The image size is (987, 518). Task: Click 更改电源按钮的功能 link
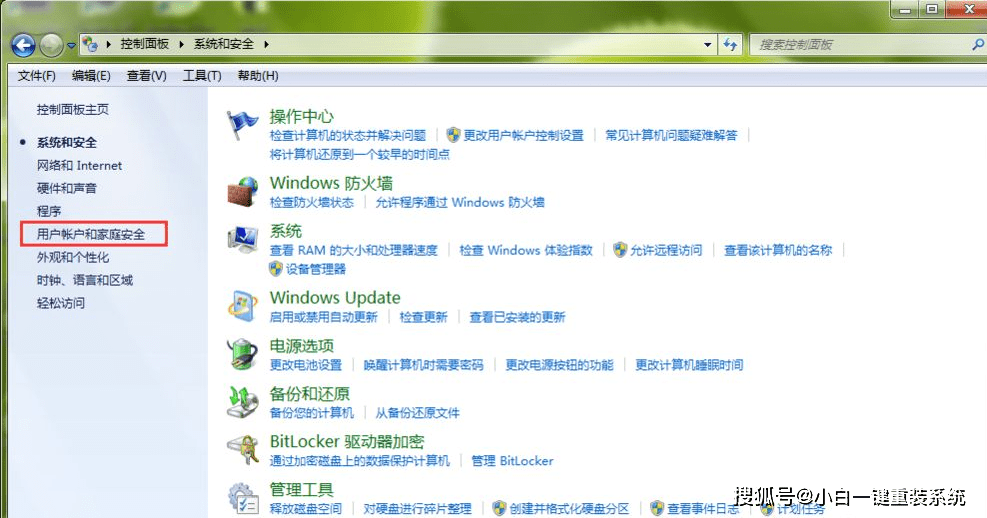coord(560,365)
